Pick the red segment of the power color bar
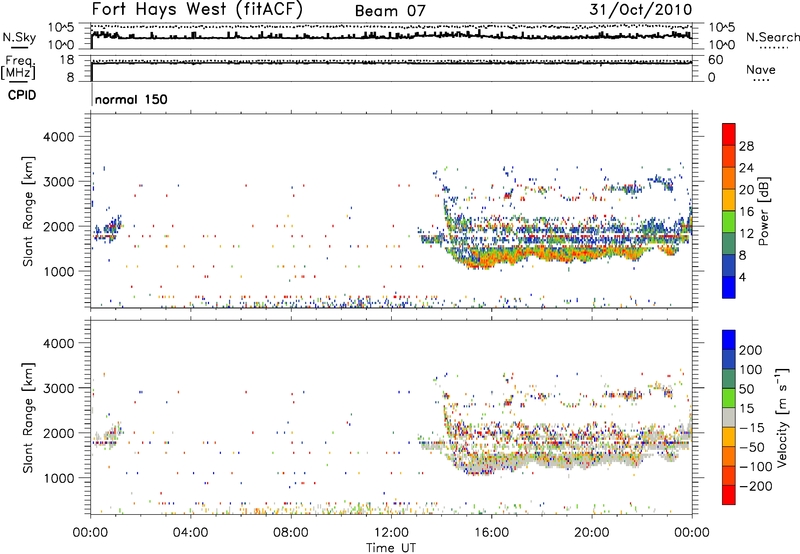Screen dimensions: 800x554 pos(729,134)
